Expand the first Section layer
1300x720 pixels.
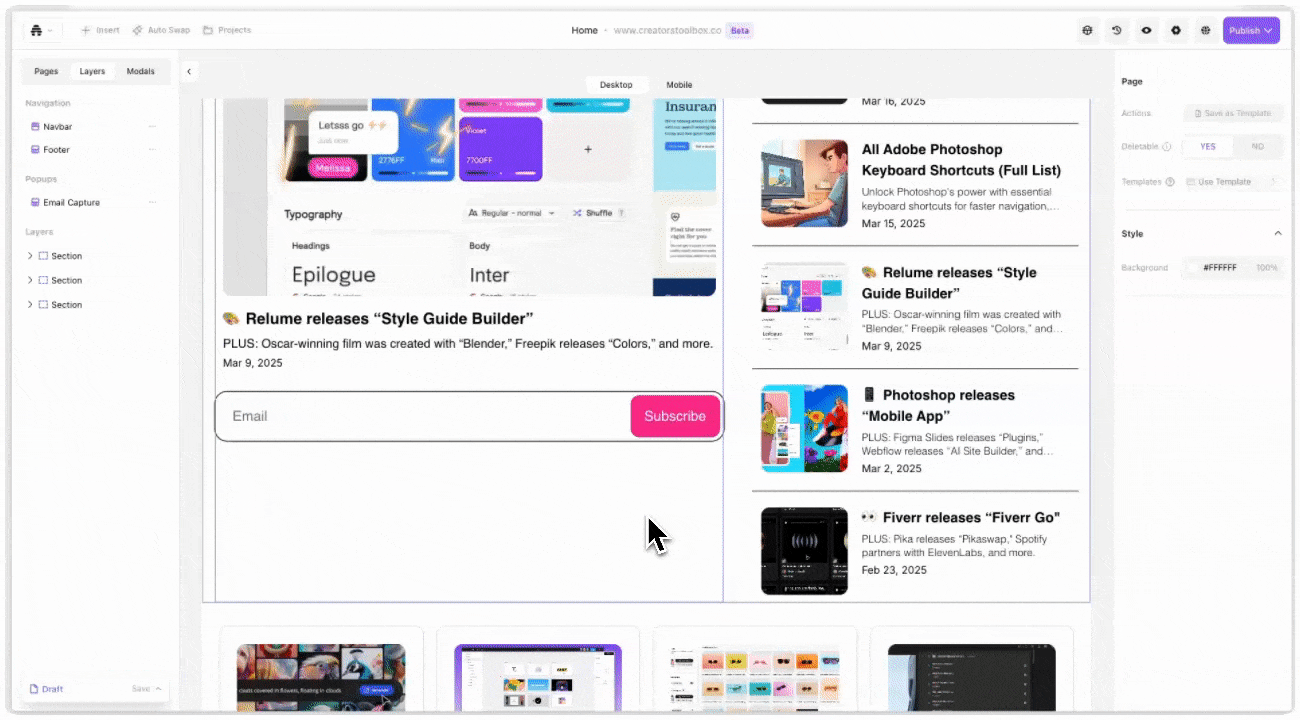(30, 256)
